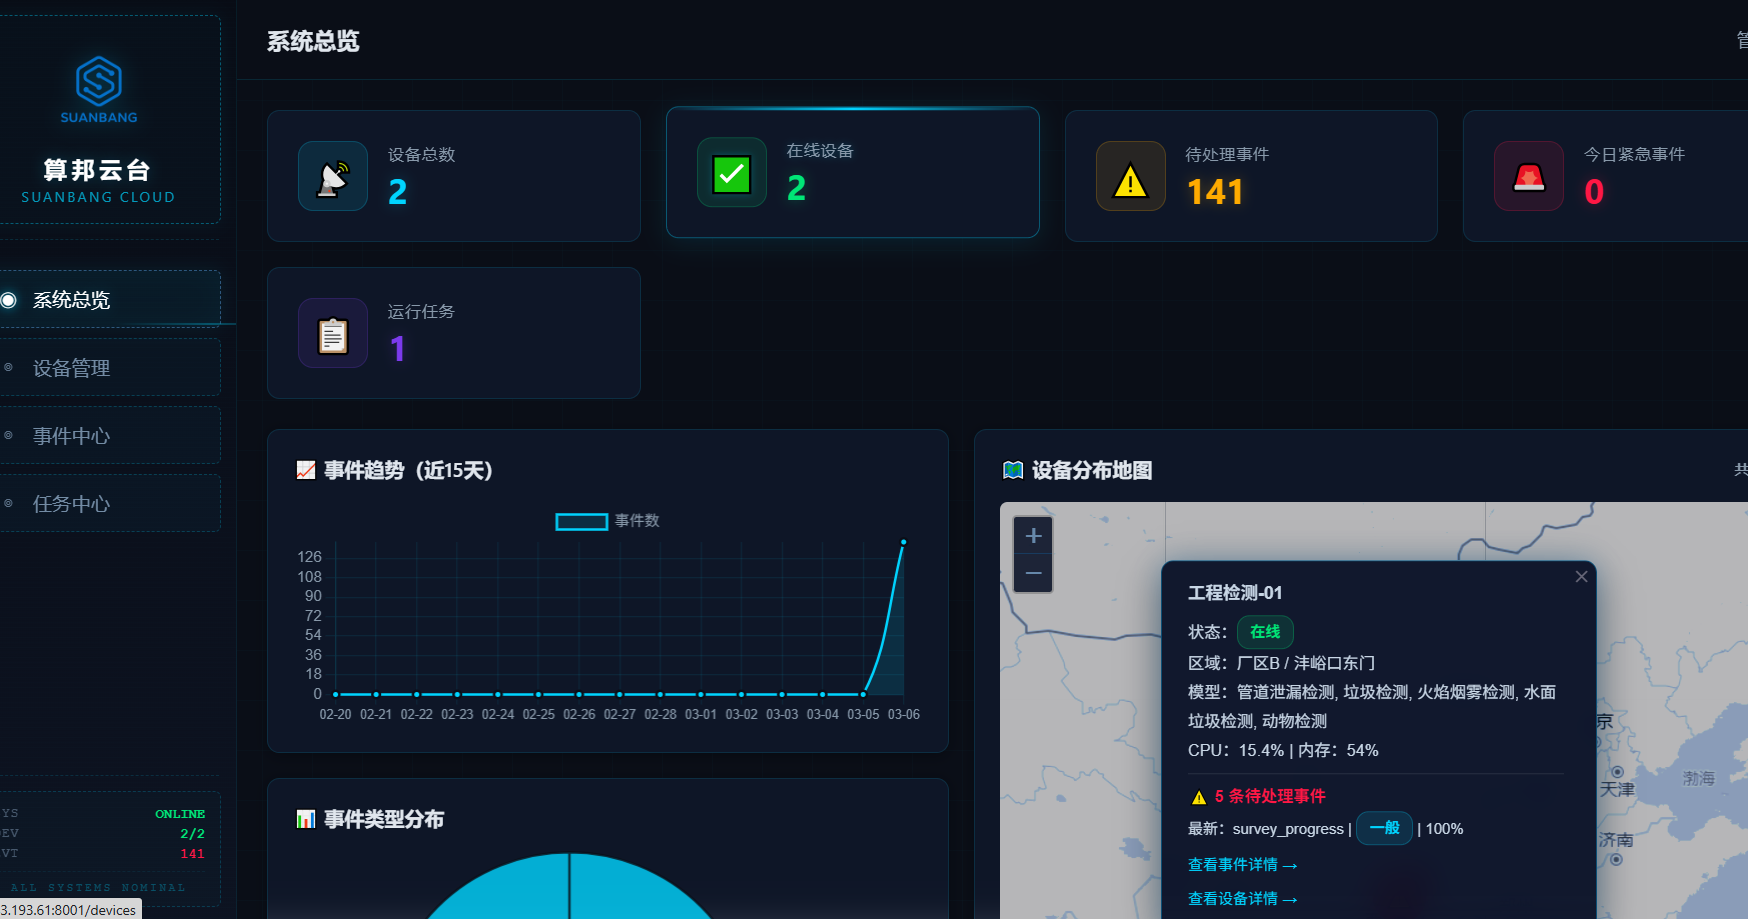Zoom out on the map with minus button
Viewport: 1748px width, 919px height.
tap(1032, 572)
